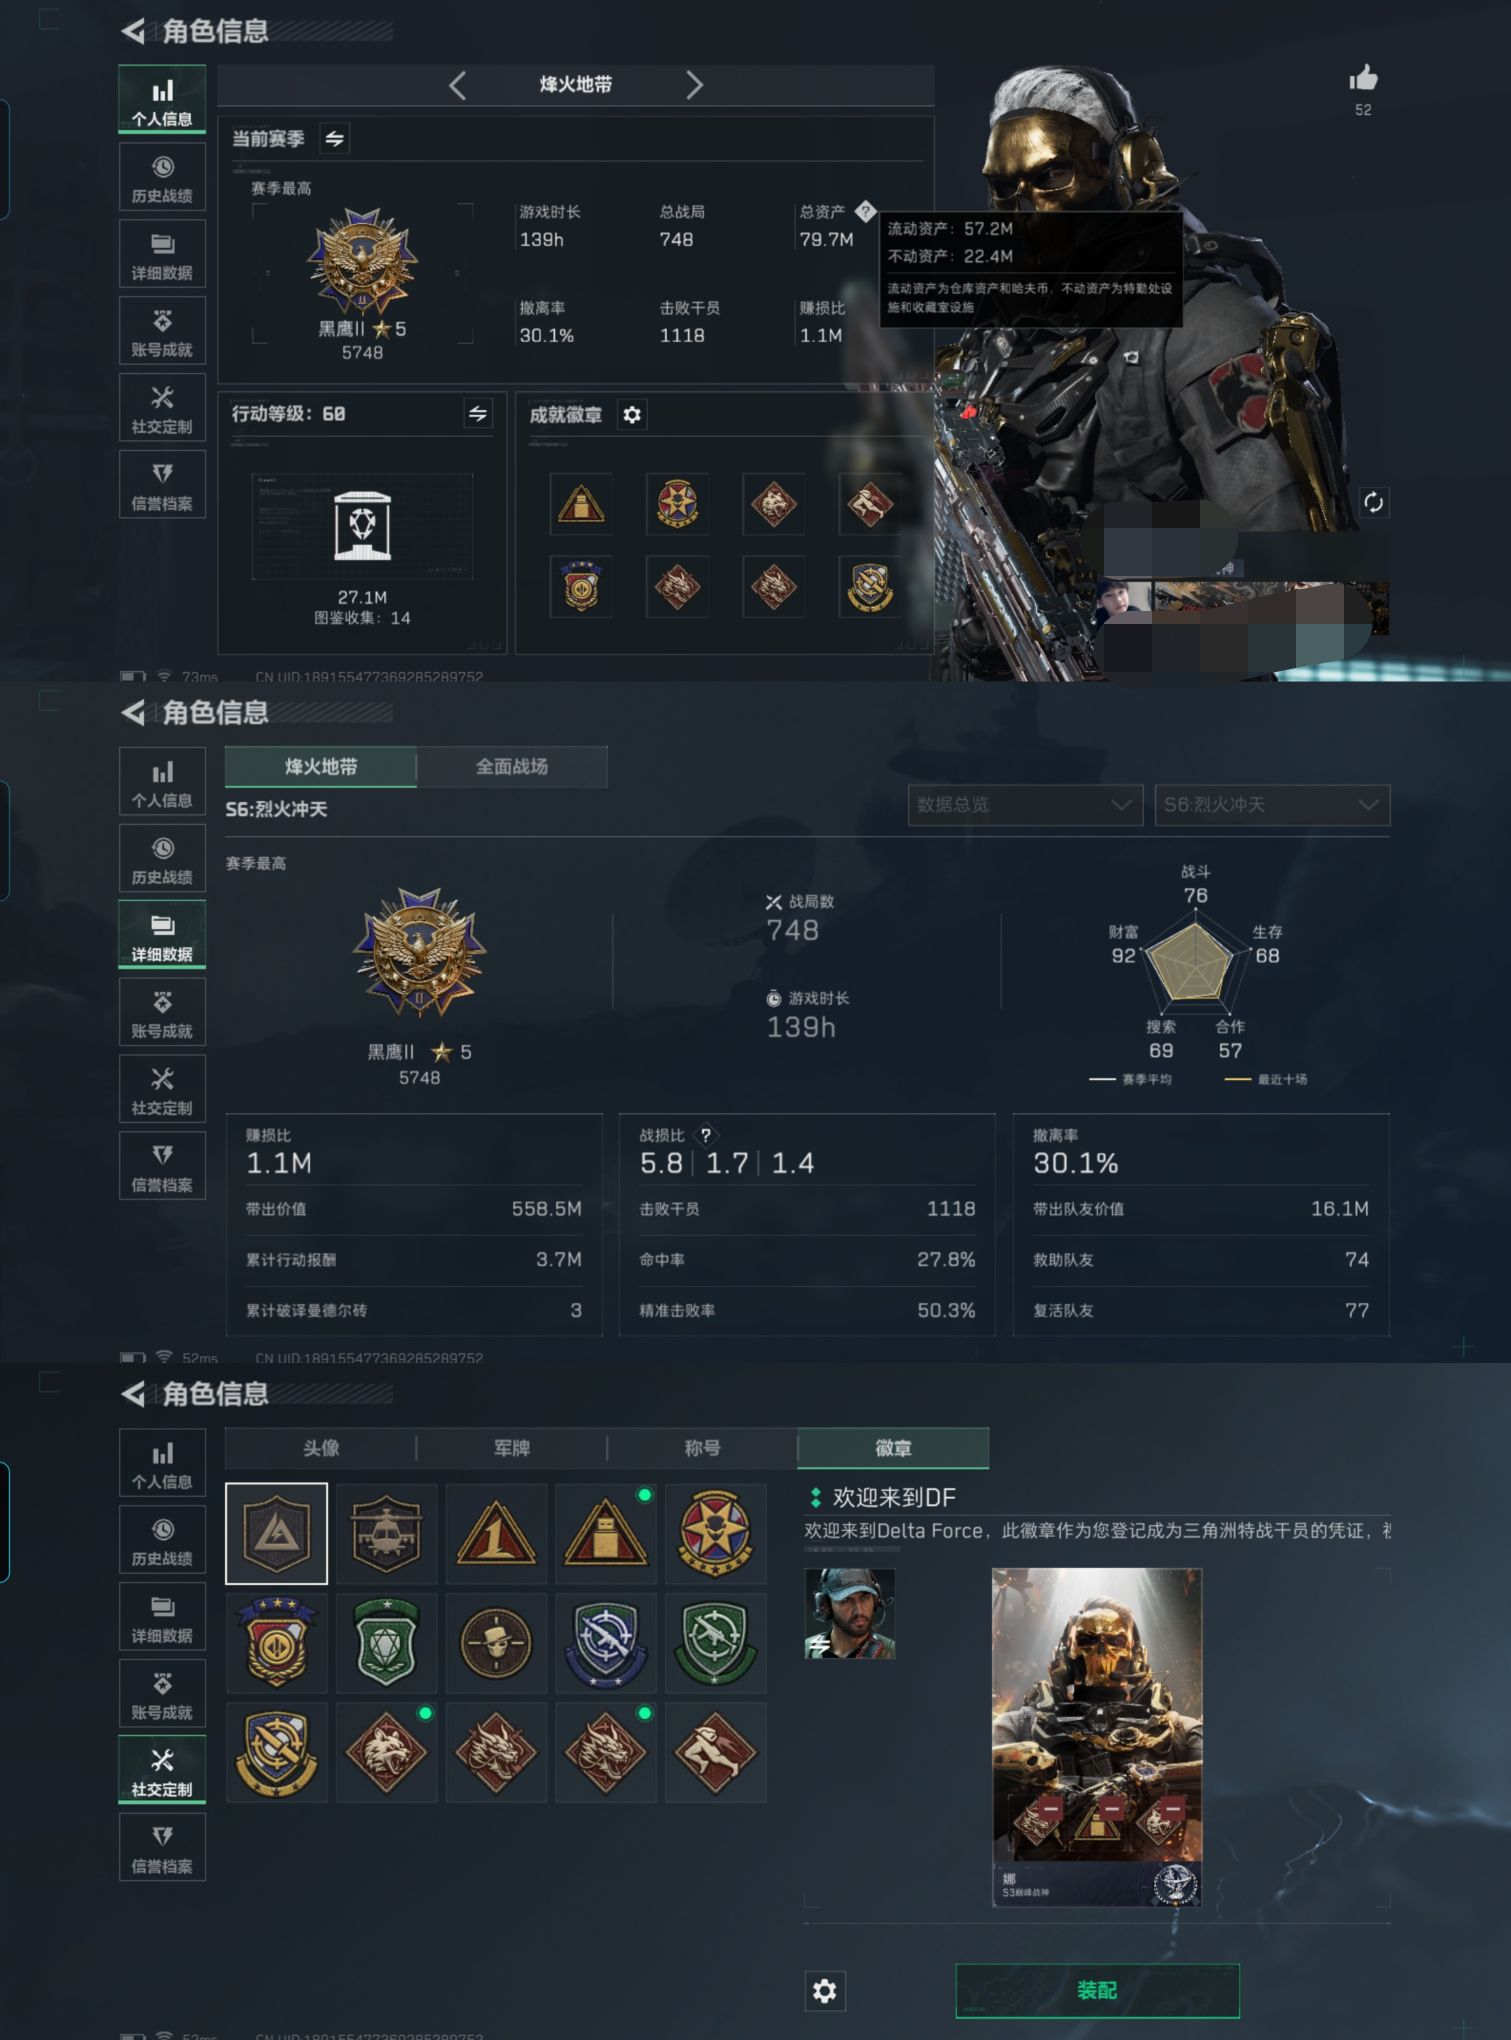Open achievement badge settings gear
1511x2040 pixels.
632,414
